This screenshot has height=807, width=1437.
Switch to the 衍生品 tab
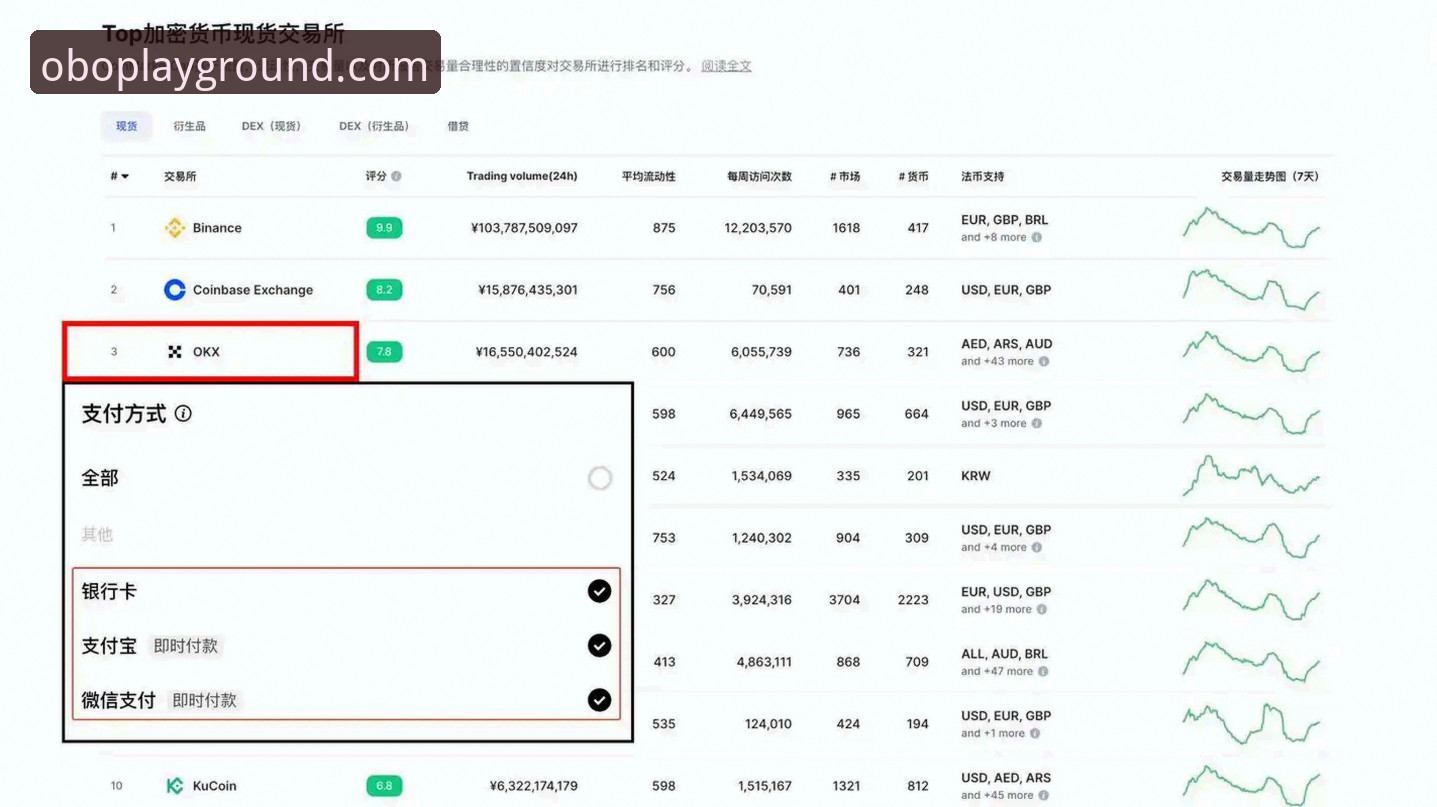[189, 126]
